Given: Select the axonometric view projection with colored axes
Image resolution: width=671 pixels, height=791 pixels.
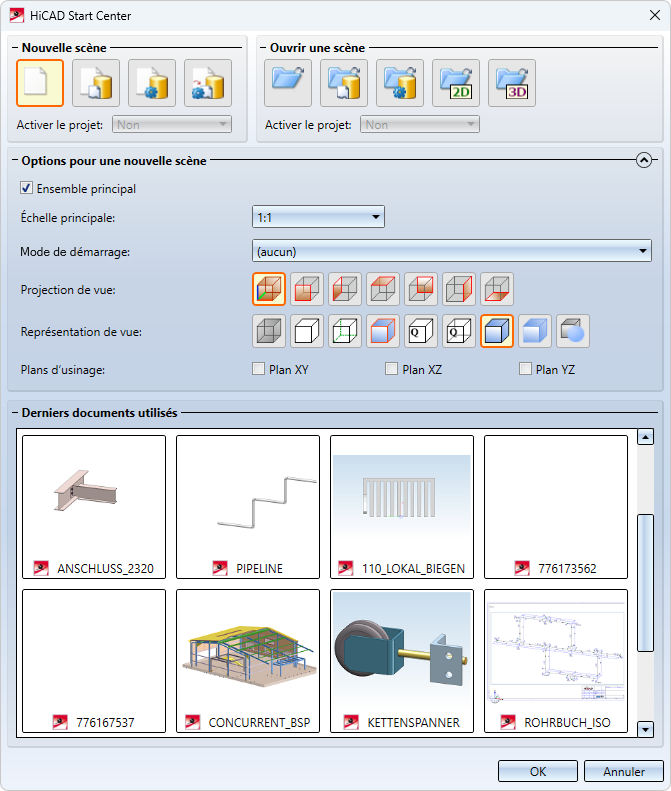Looking at the screenshot, I should (x=269, y=289).
